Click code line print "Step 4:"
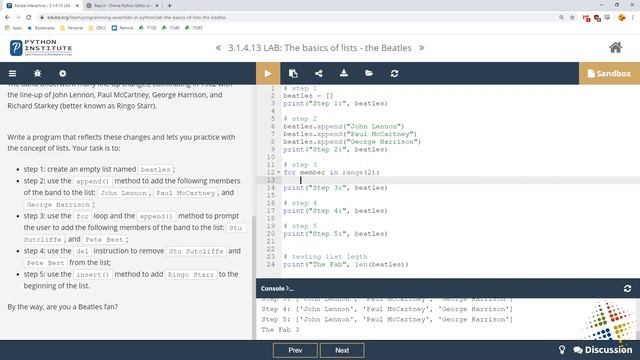 coord(336,211)
